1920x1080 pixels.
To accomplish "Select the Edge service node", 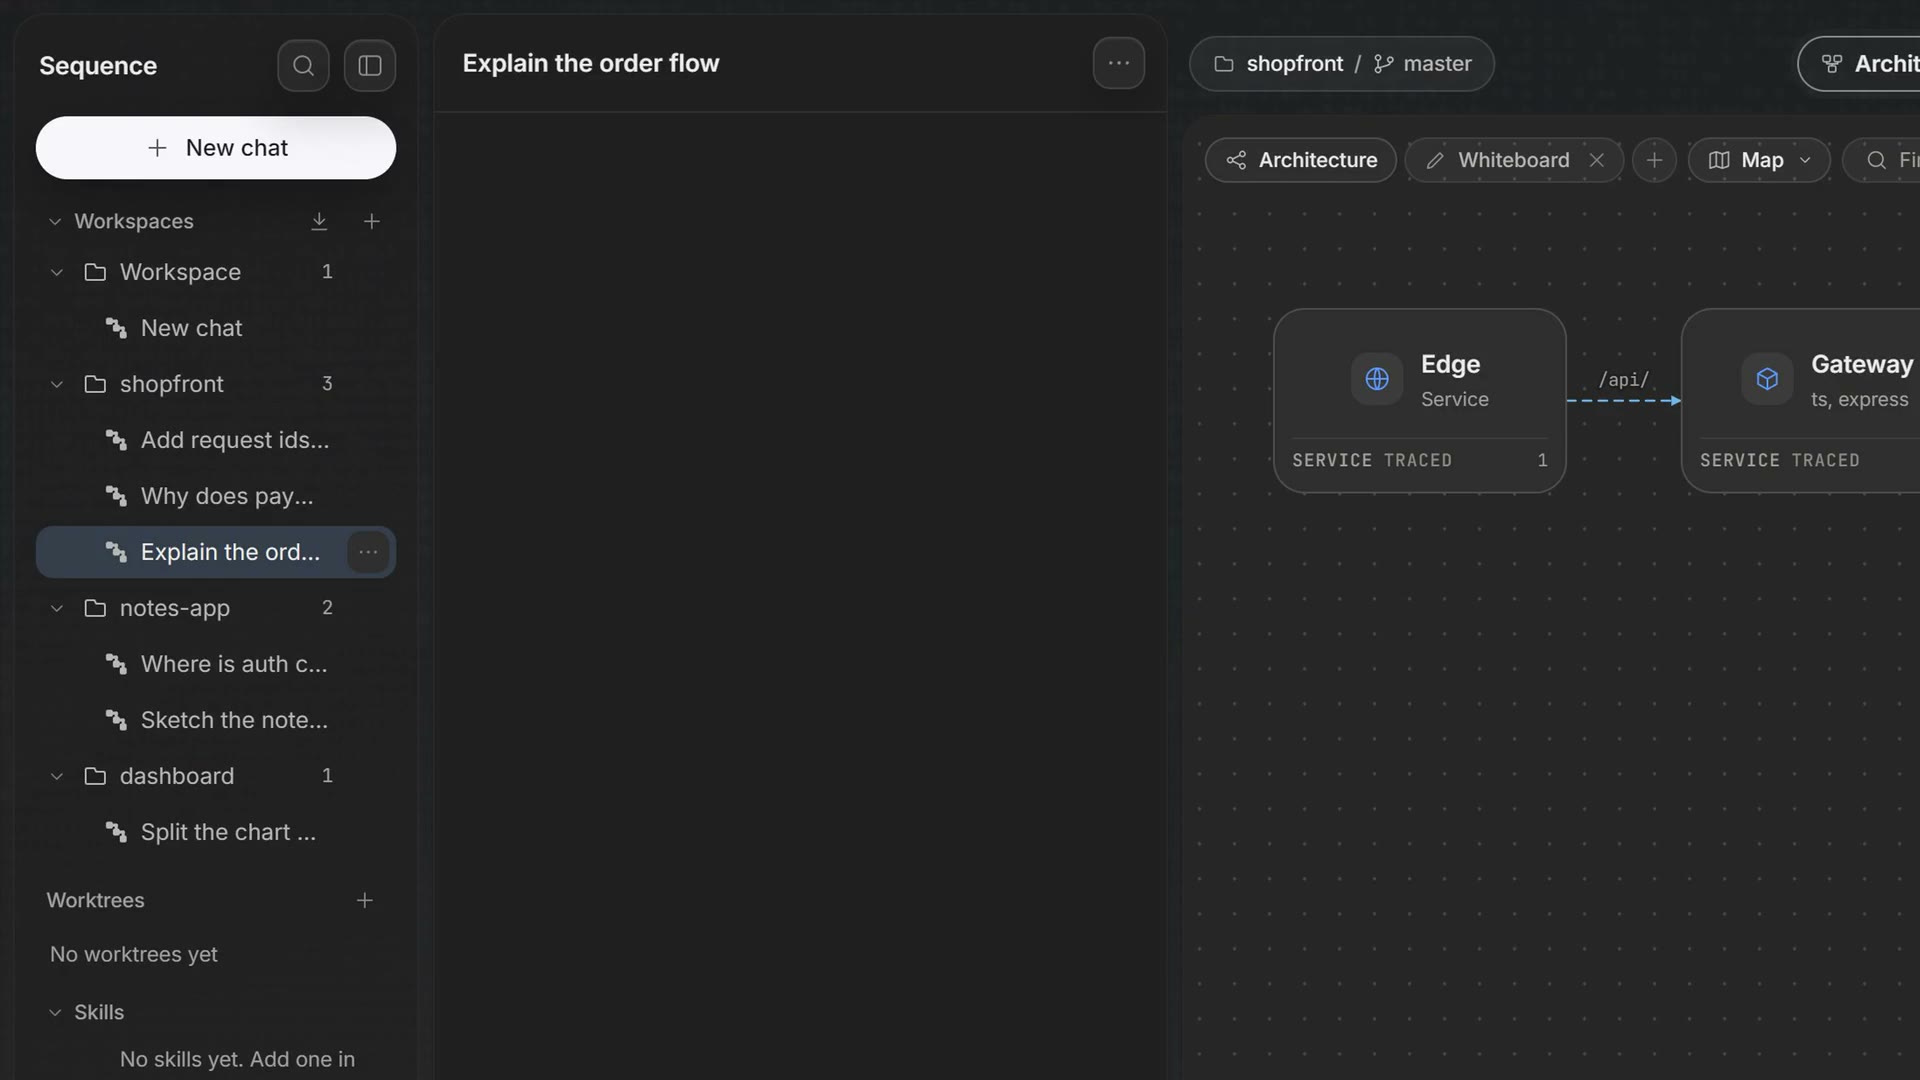I will tap(1420, 400).
